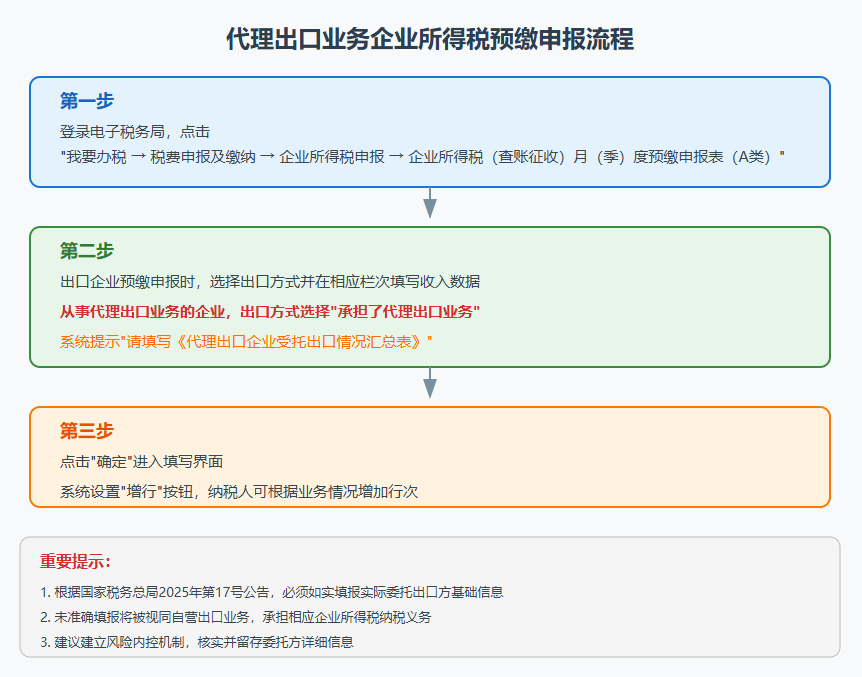
Task: Click the 系统设置"增行"按钮 sentence
Action: pos(238,492)
